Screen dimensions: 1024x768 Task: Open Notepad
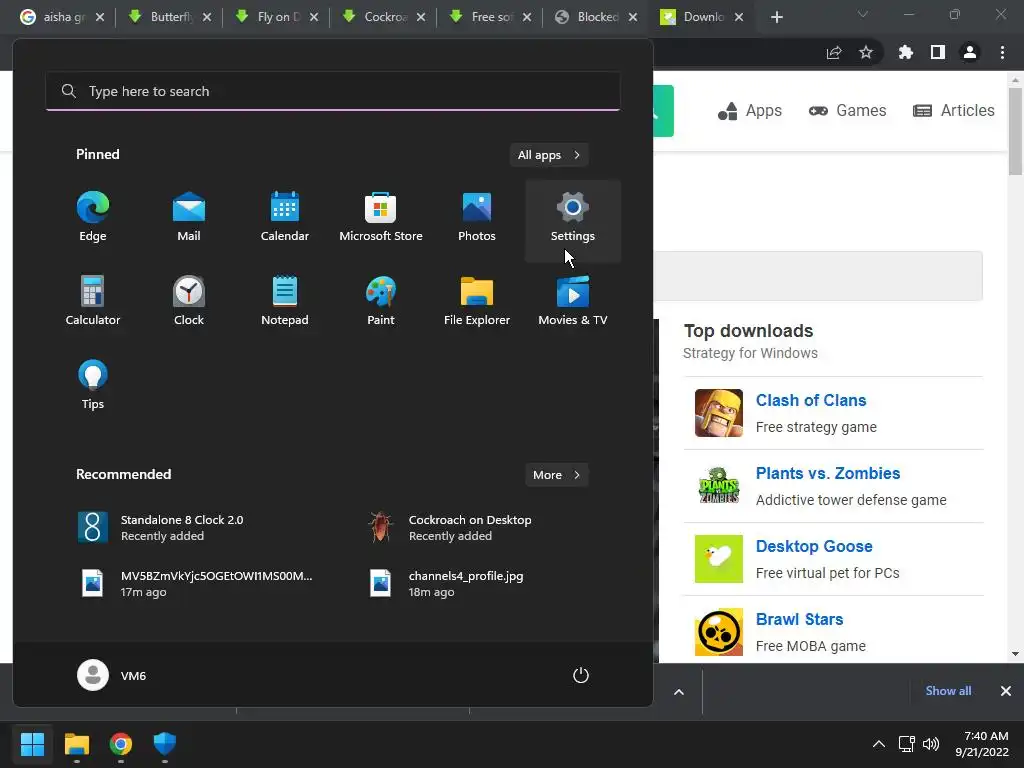coord(285,302)
